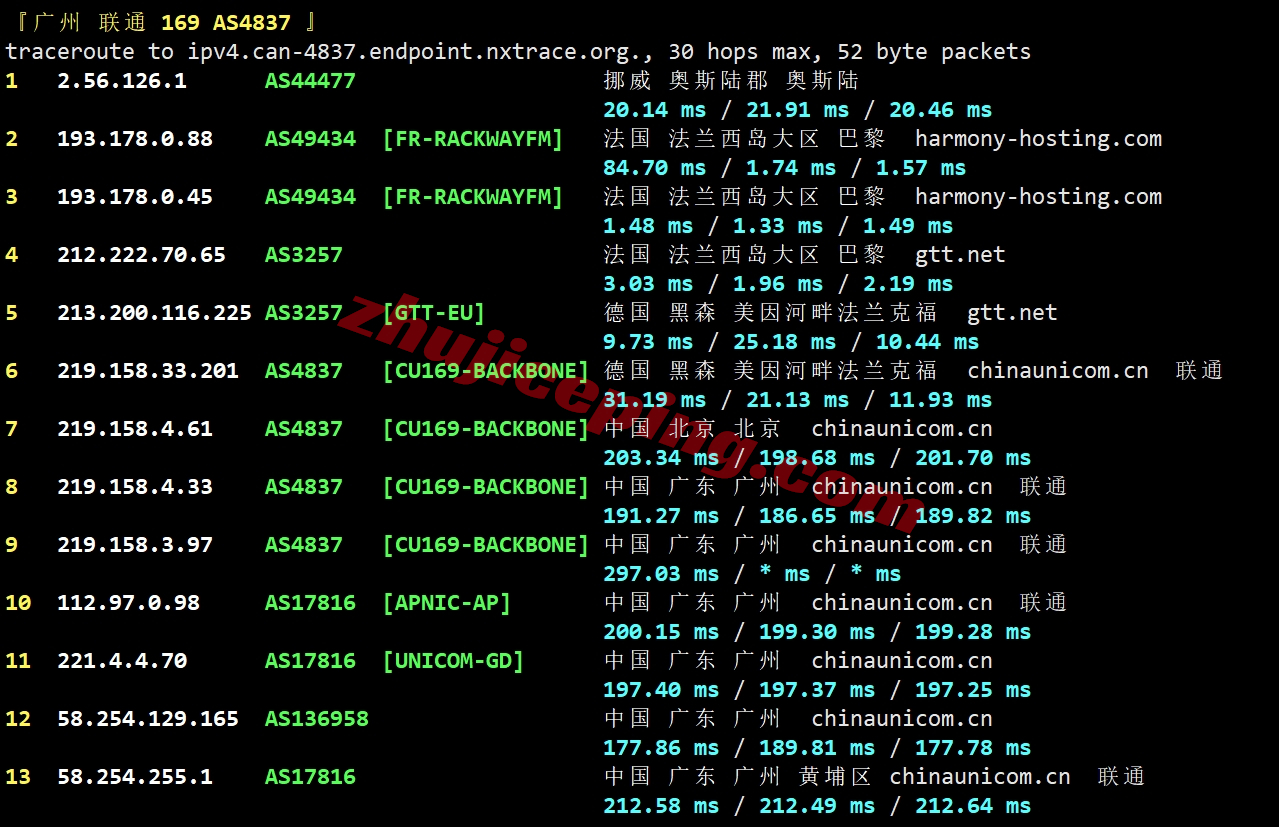Image resolution: width=1279 pixels, height=827 pixels.
Task: Click the location text 挪威 奥斯陆郡 奥斯陆
Action: coord(731,81)
